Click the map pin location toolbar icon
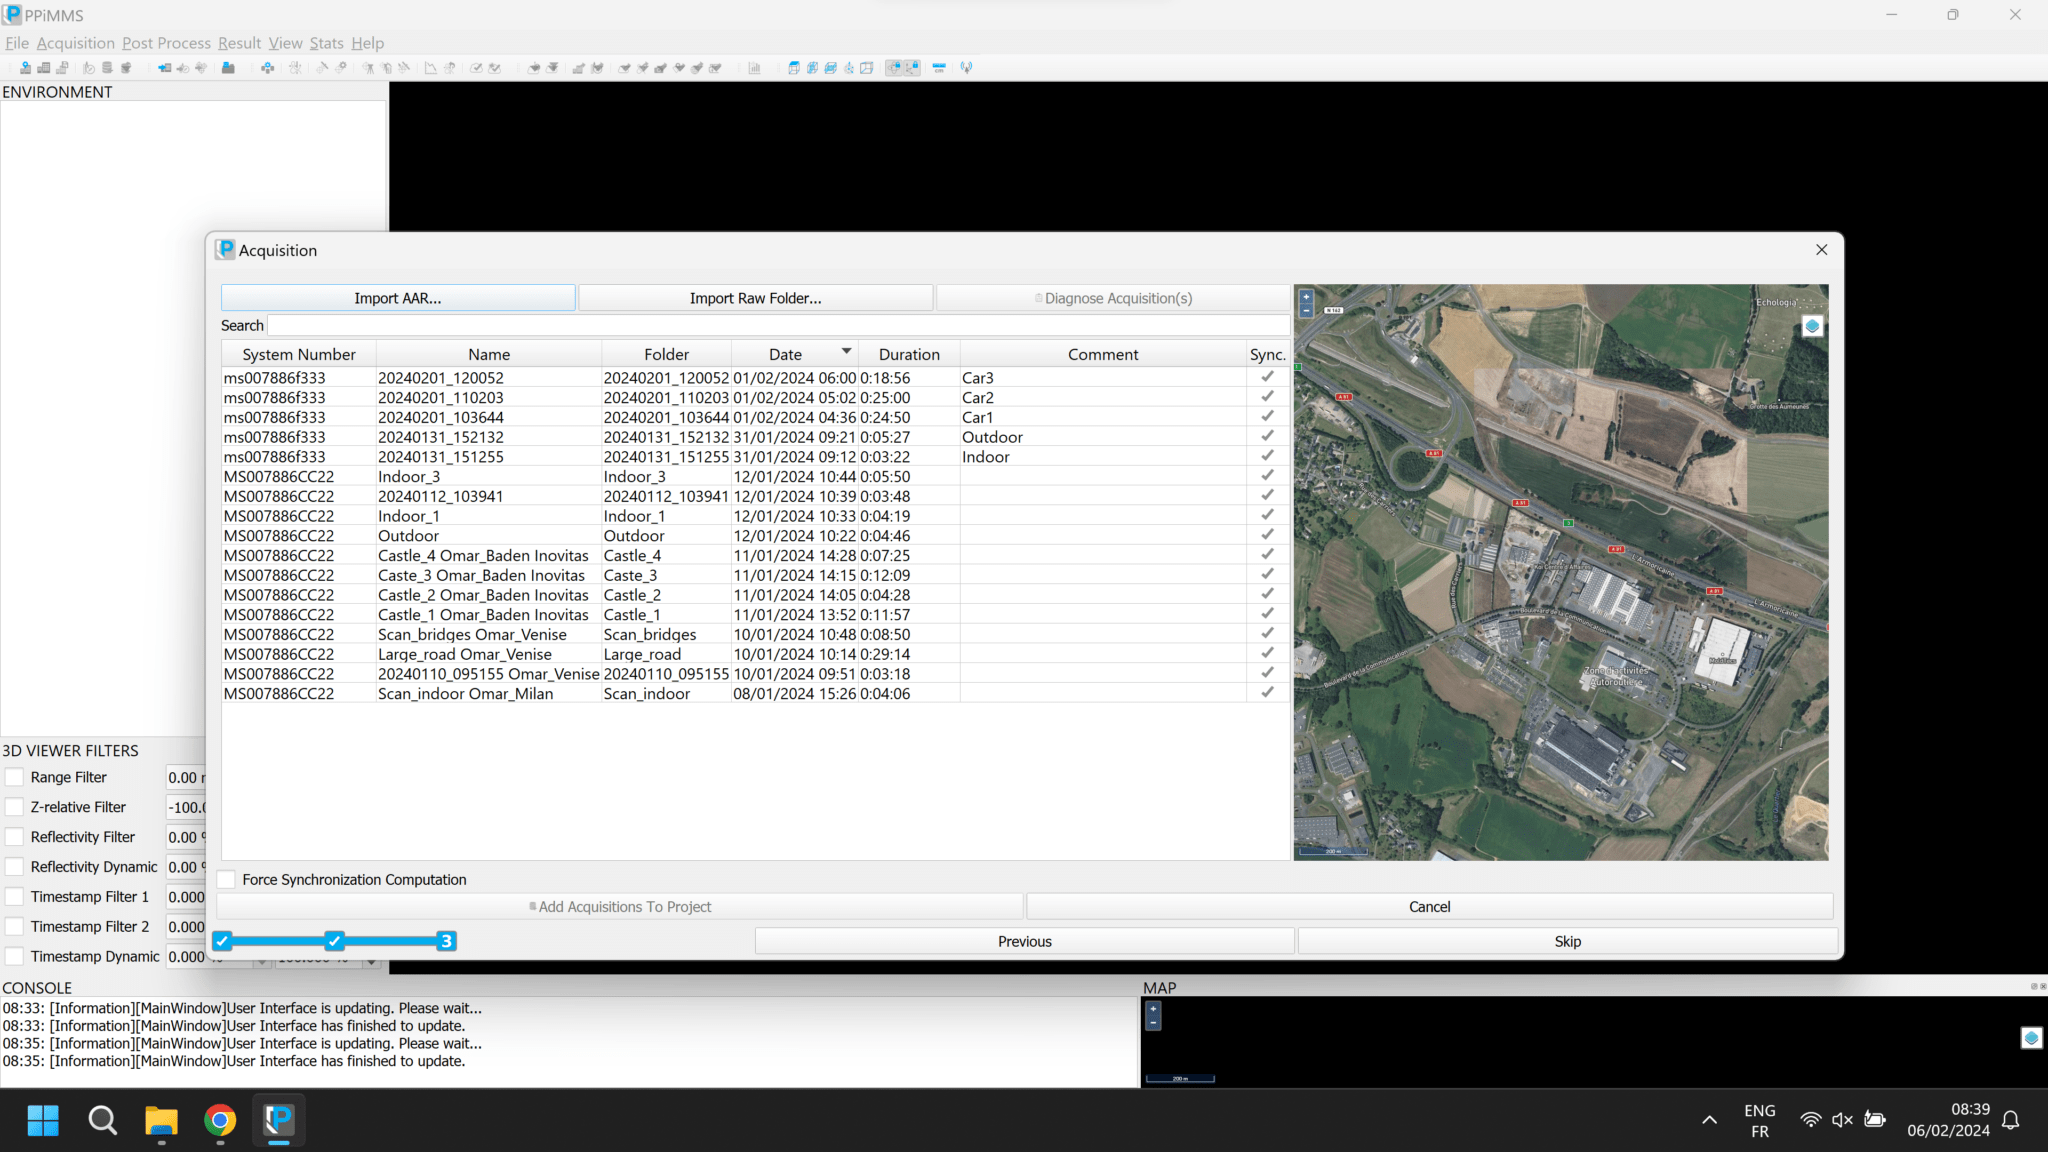Screen dimensions: 2048x1152 pos(25,67)
